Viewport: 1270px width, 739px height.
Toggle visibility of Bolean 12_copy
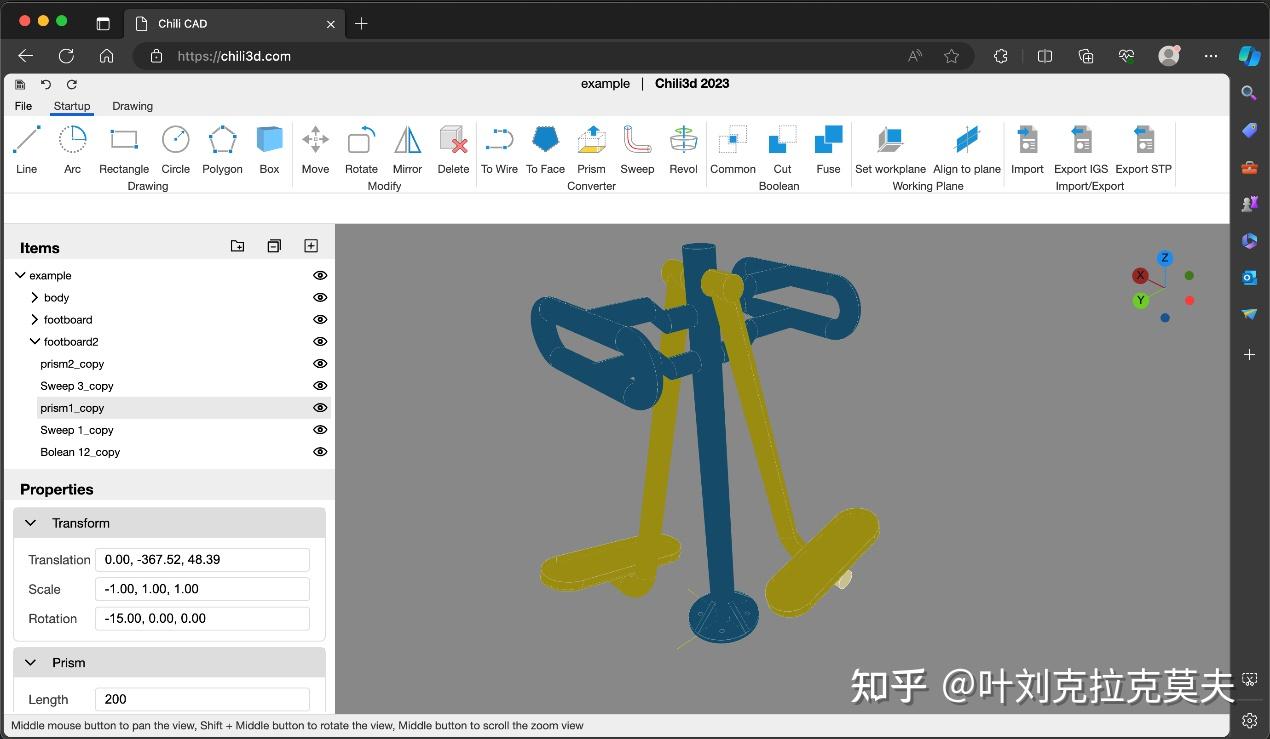319,451
